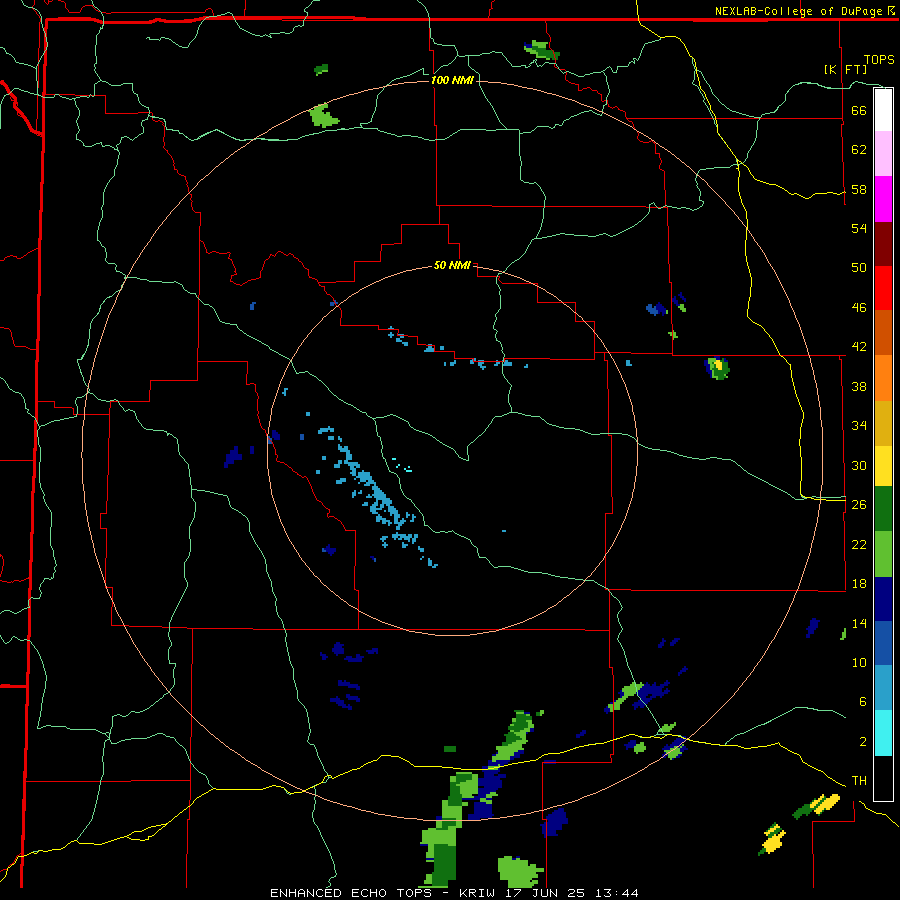Click the KRIW station identifier in caption
The width and height of the screenshot is (900, 900).
click(479, 893)
